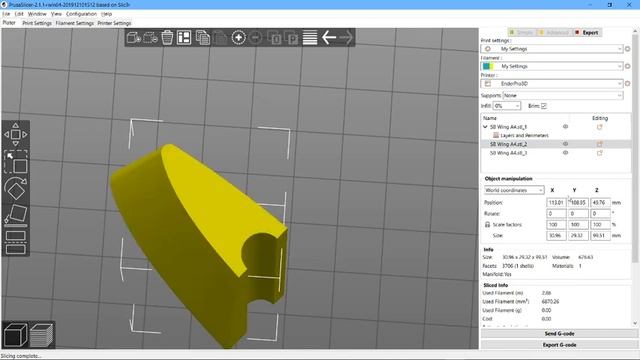Open the Infill percentage dropdown
This screenshot has height=360, width=640.
[507, 106]
